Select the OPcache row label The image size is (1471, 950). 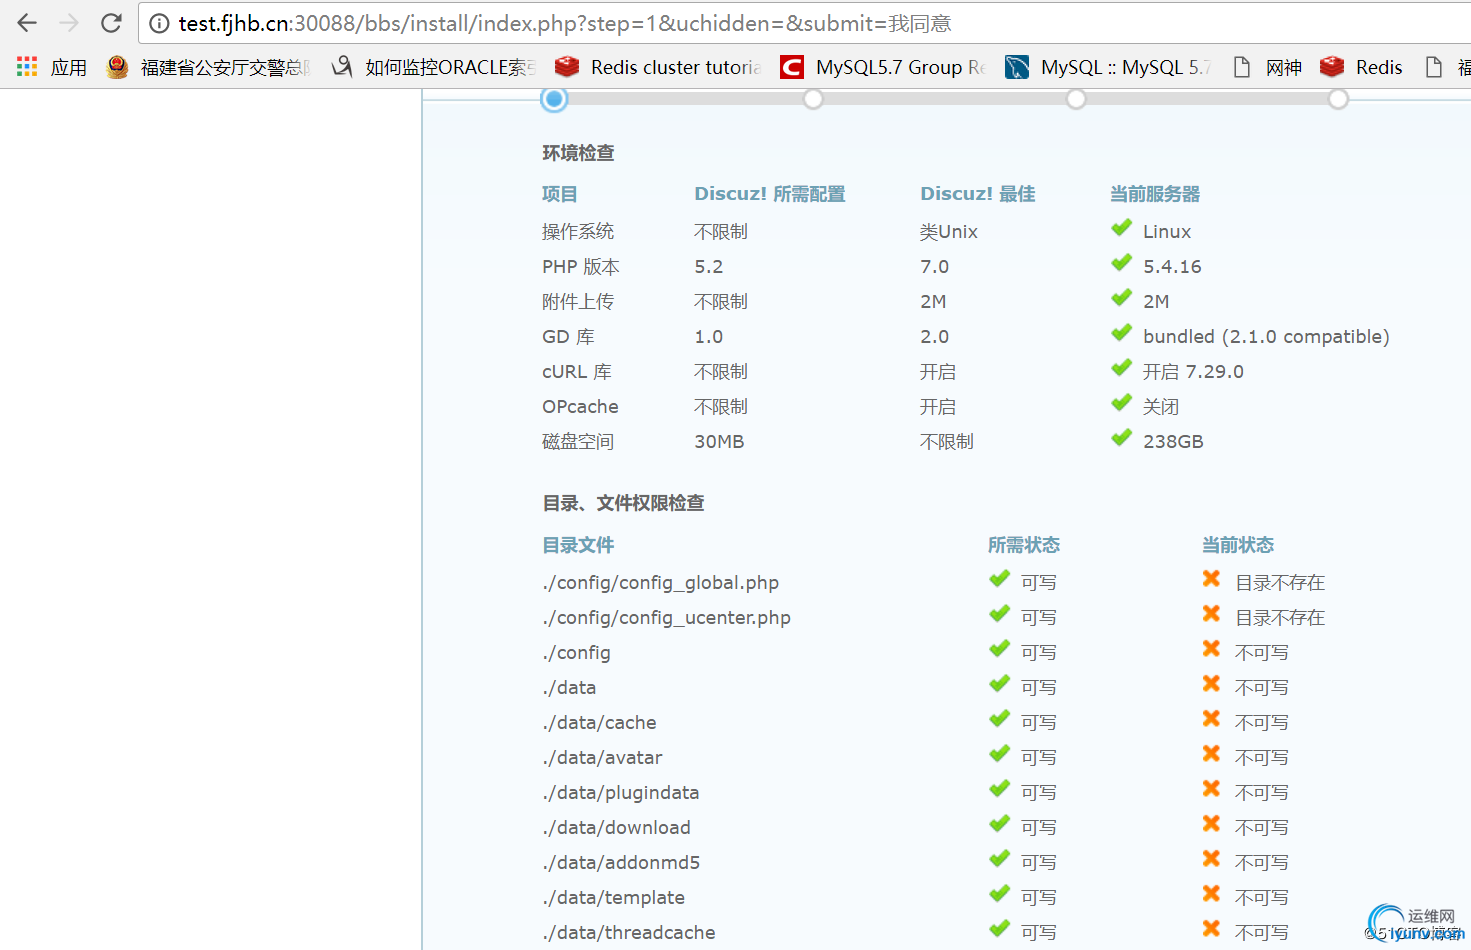[x=580, y=407]
